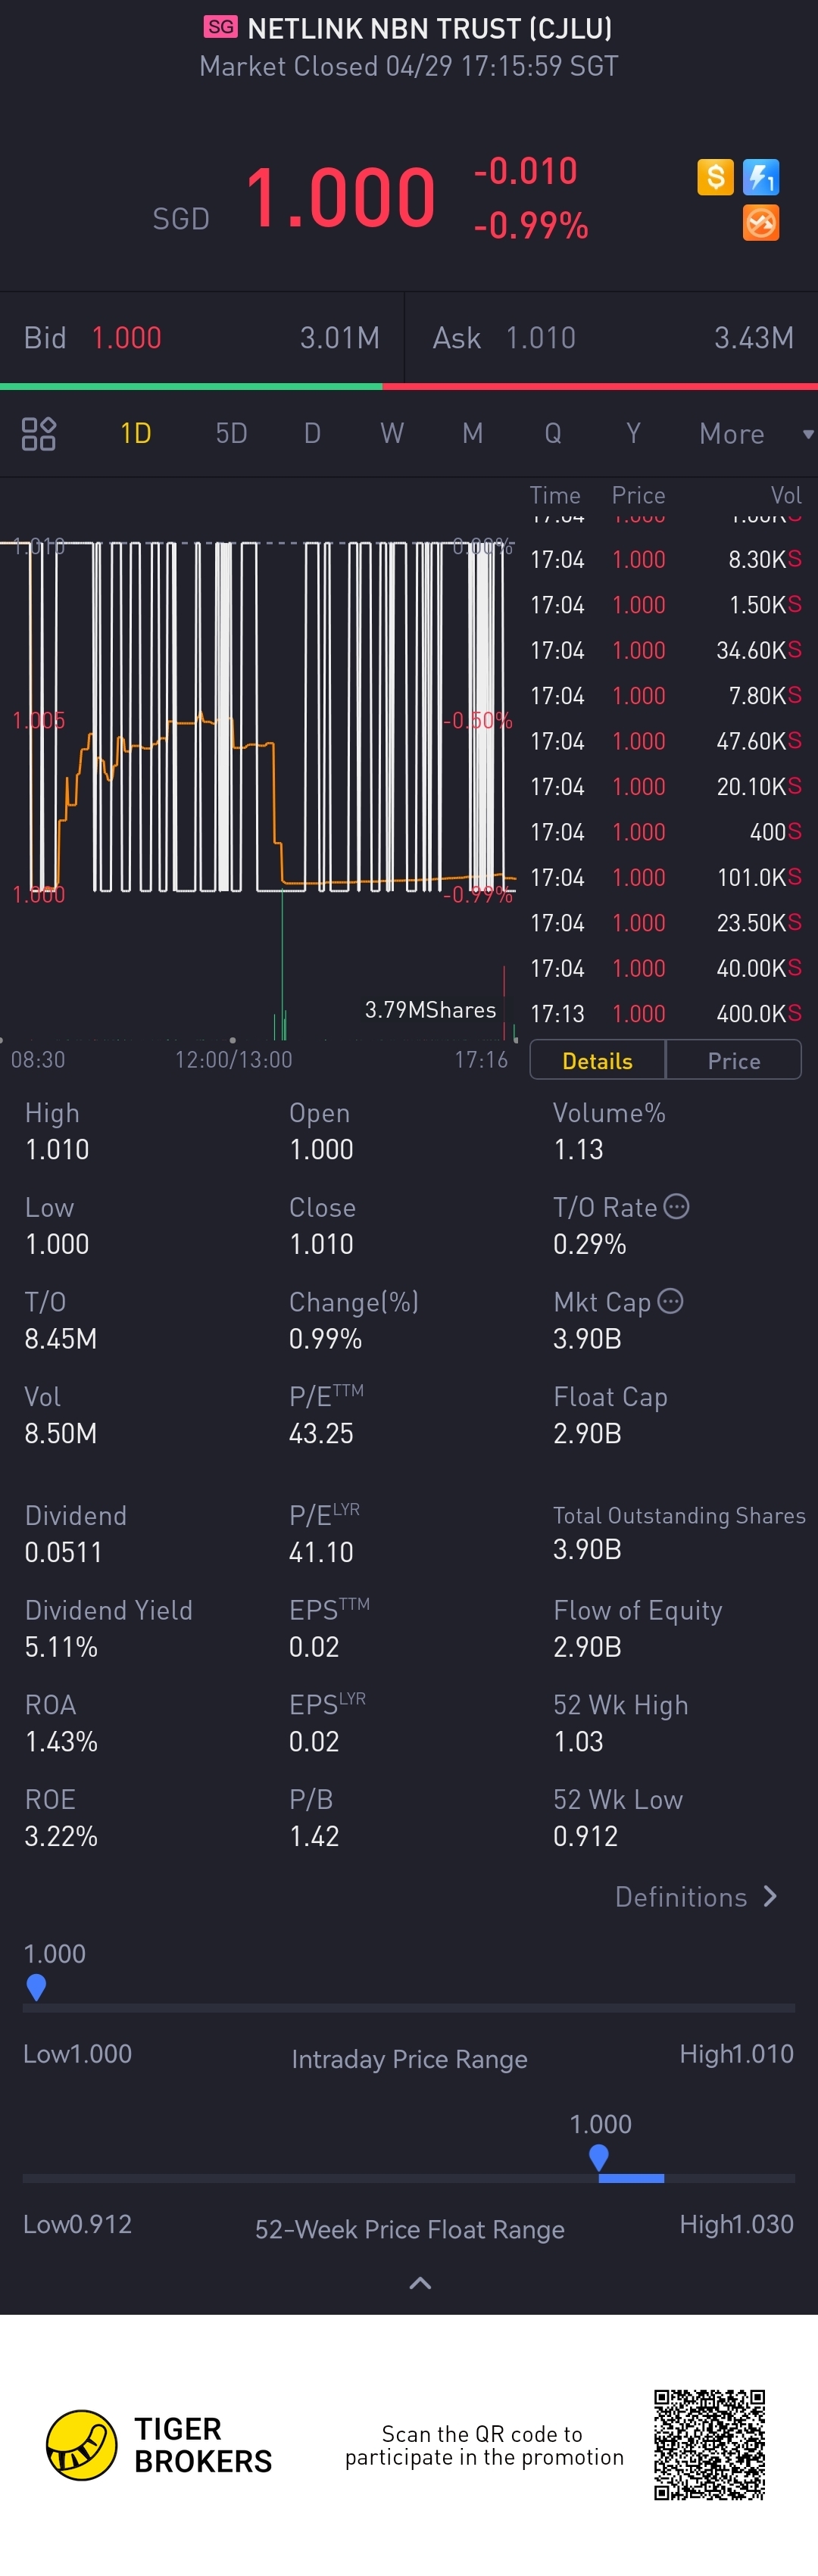This screenshot has height=2576, width=818.
Task: Collapse the details panel with the up chevron
Action: click(421, 2282)
